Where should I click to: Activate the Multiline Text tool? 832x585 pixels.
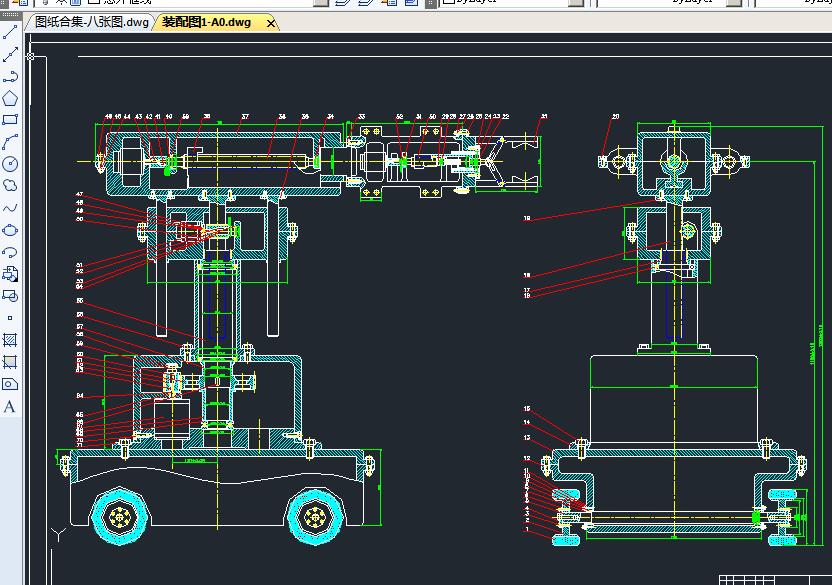pos(10,407)
